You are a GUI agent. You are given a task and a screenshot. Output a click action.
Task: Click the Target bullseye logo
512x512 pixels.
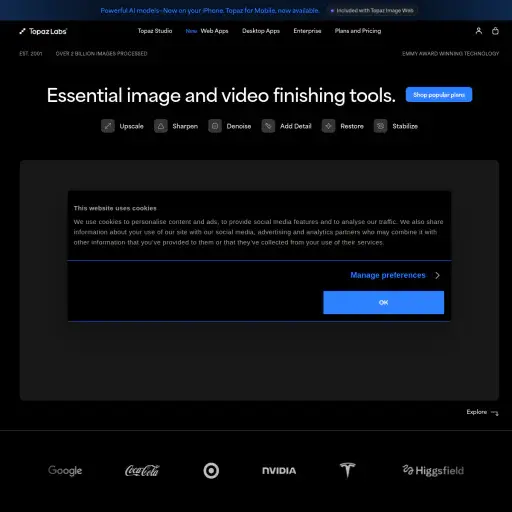point(211,471)
